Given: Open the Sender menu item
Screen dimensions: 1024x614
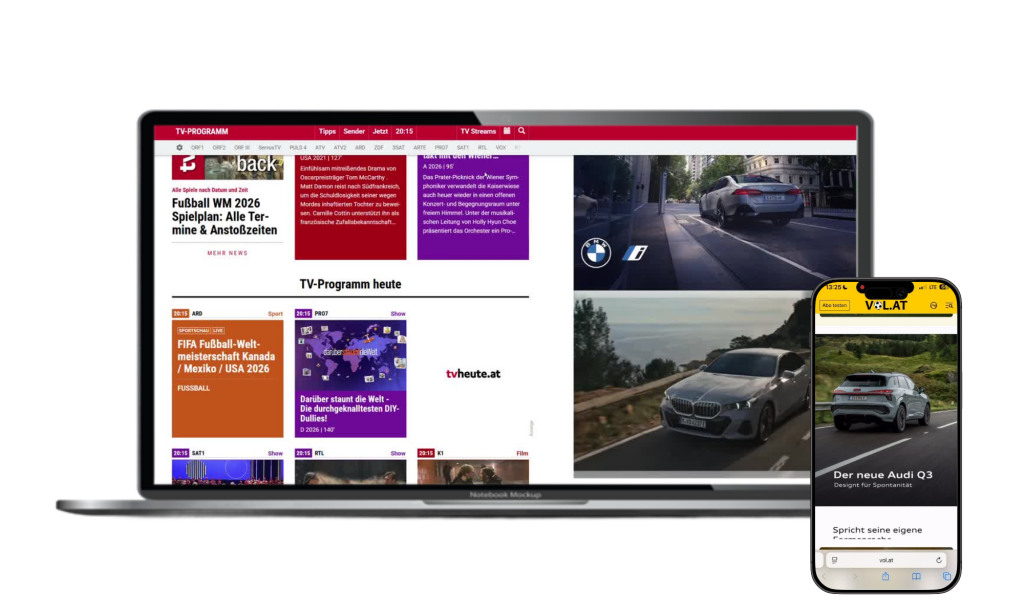Looking at the screenshot, I should coord(354,131).
